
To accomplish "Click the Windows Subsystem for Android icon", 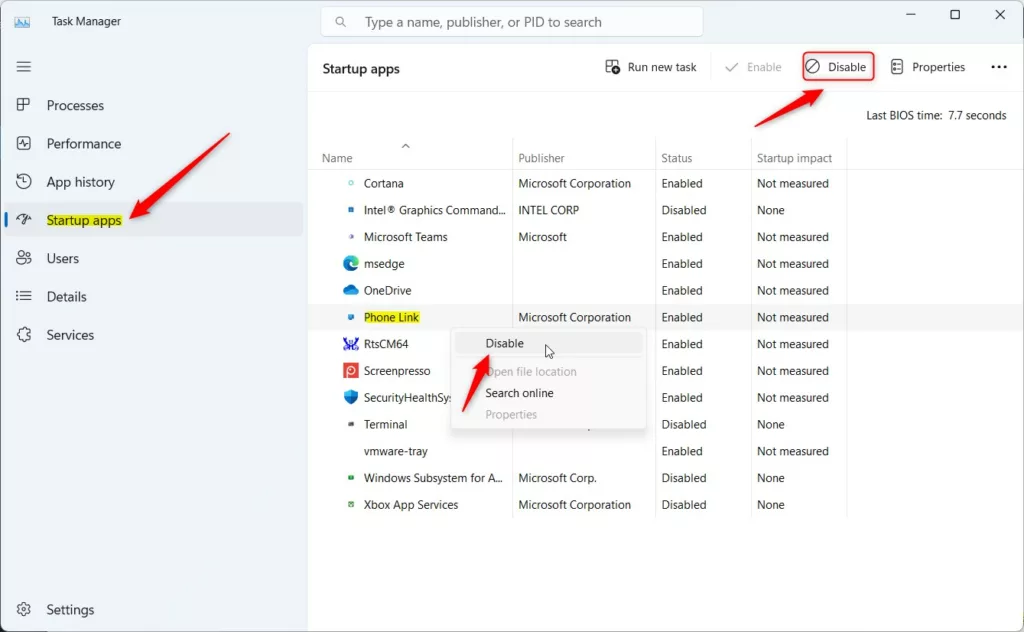I will [x=351, y=477].
